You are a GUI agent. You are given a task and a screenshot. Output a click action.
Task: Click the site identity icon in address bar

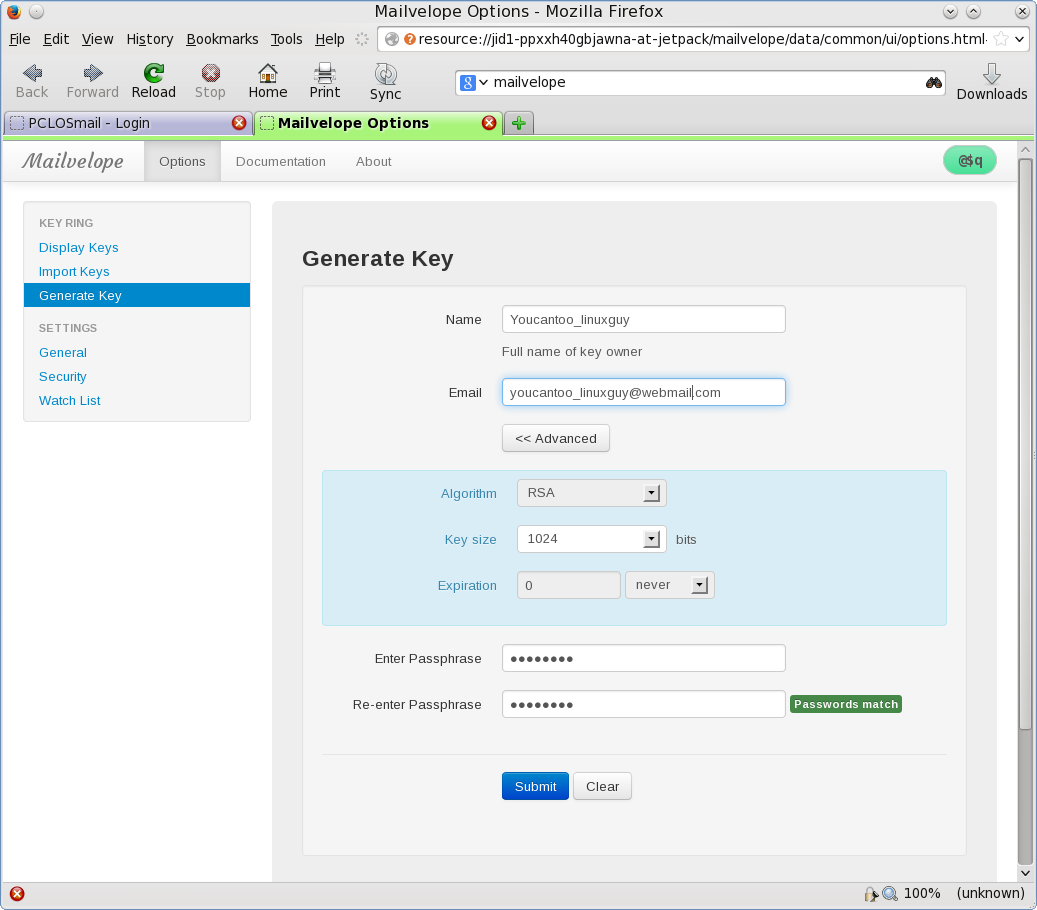coord(392,39)
